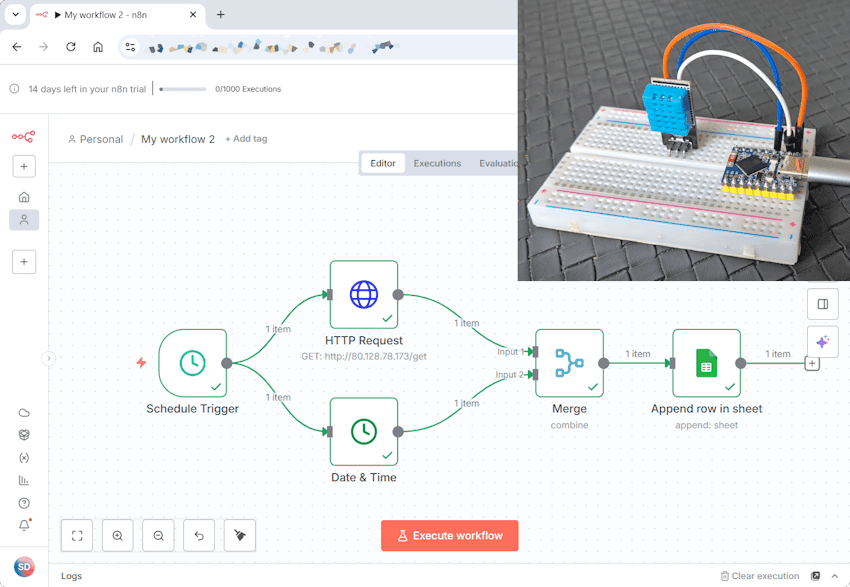The height and width of the screenshot is (587, 850).
Task: Add a node after Append row in sheet
Action: (812, 364)
